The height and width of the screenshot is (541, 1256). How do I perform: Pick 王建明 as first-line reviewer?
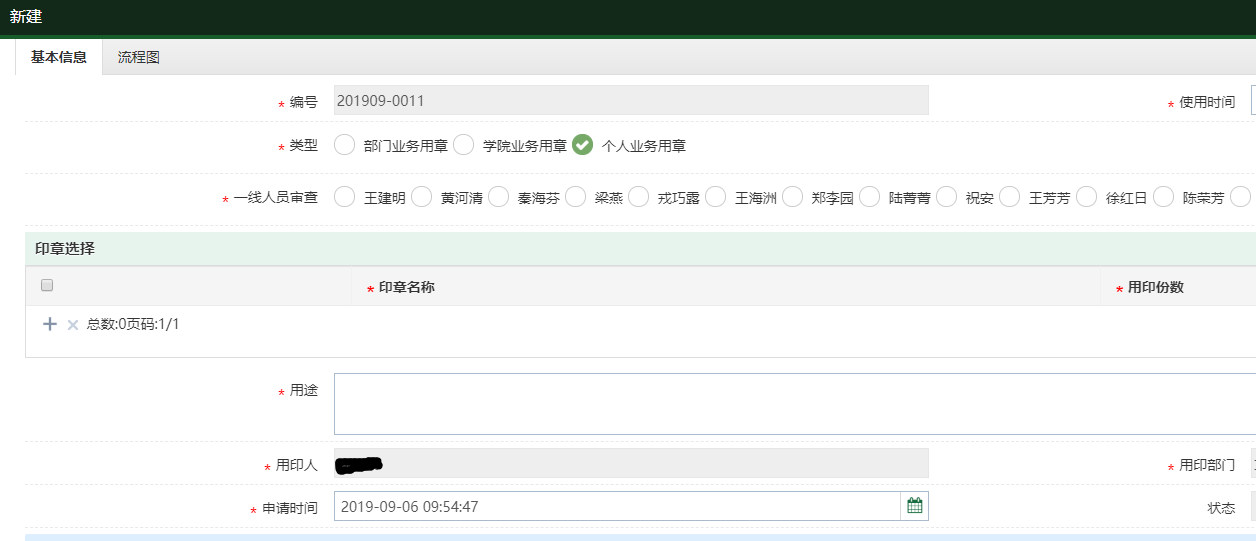pos(344,197)
